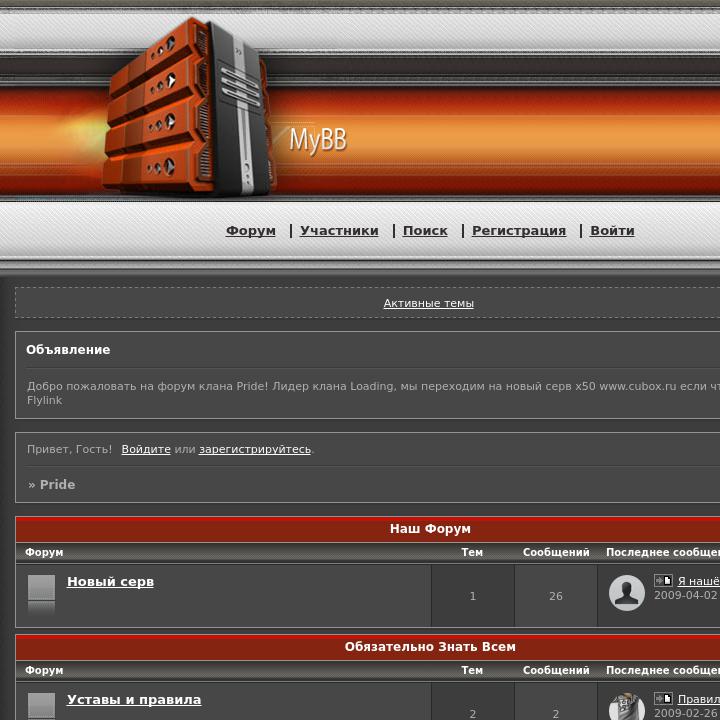Click the 'Добро пожаловать на форум клана Pride!' announcement text
Image resolution: width=720 pixels, height=720 pixels.
click(147, 386)
